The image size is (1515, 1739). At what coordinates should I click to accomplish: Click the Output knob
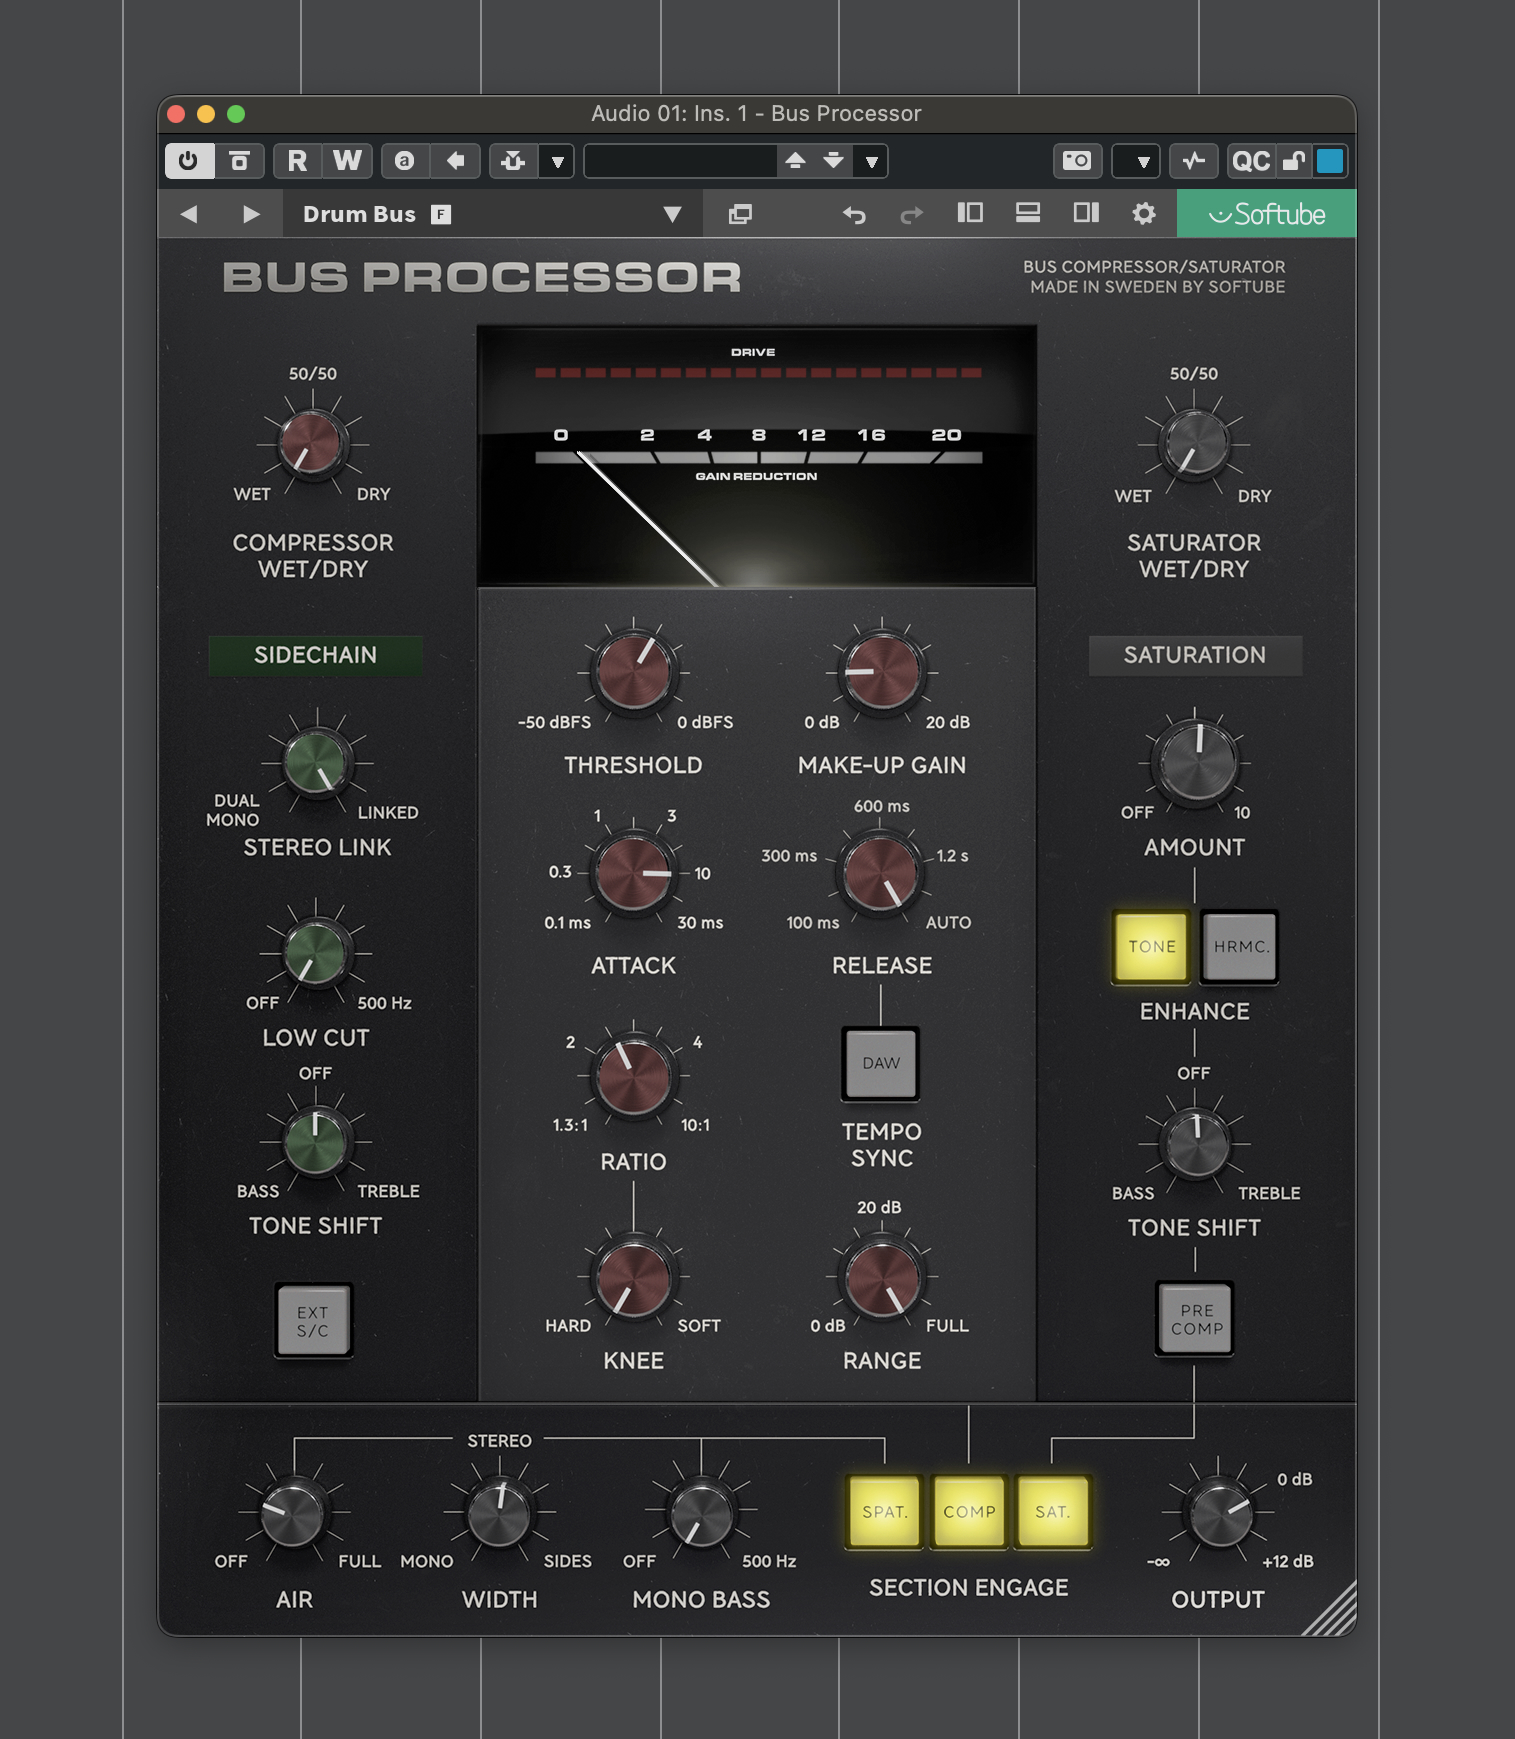coord(1219,1515)
